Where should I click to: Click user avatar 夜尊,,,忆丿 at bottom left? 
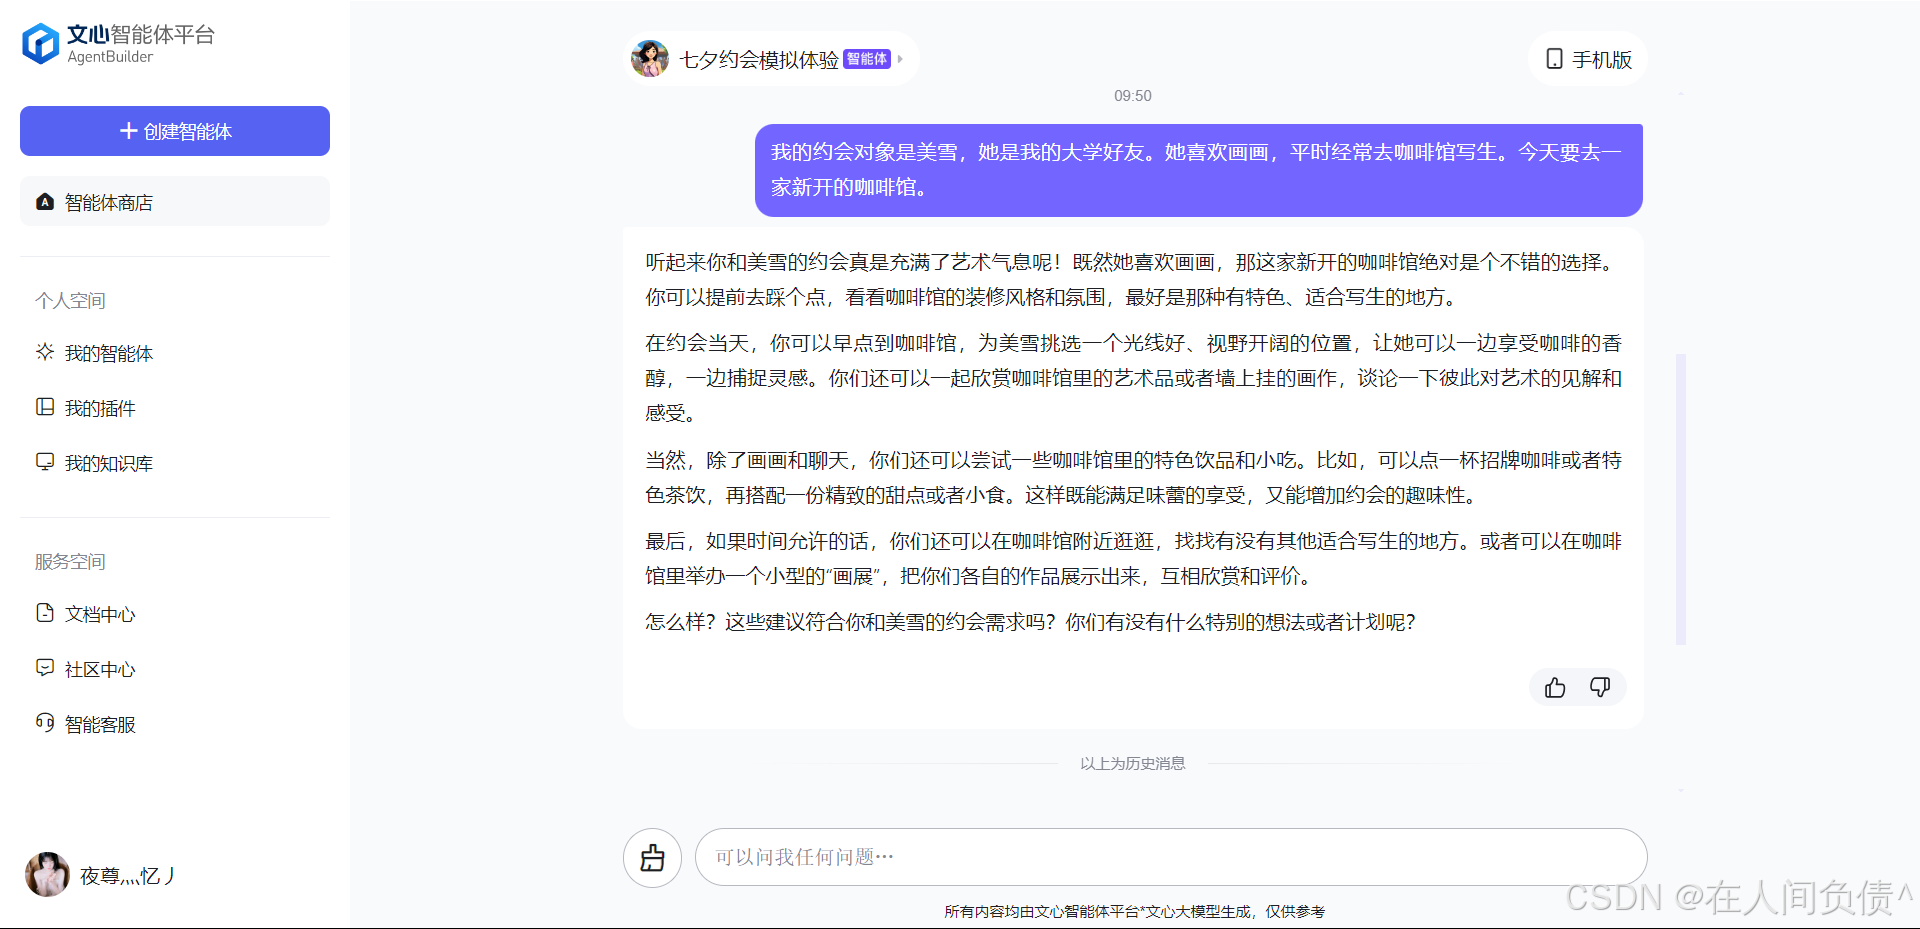[47, 875]
